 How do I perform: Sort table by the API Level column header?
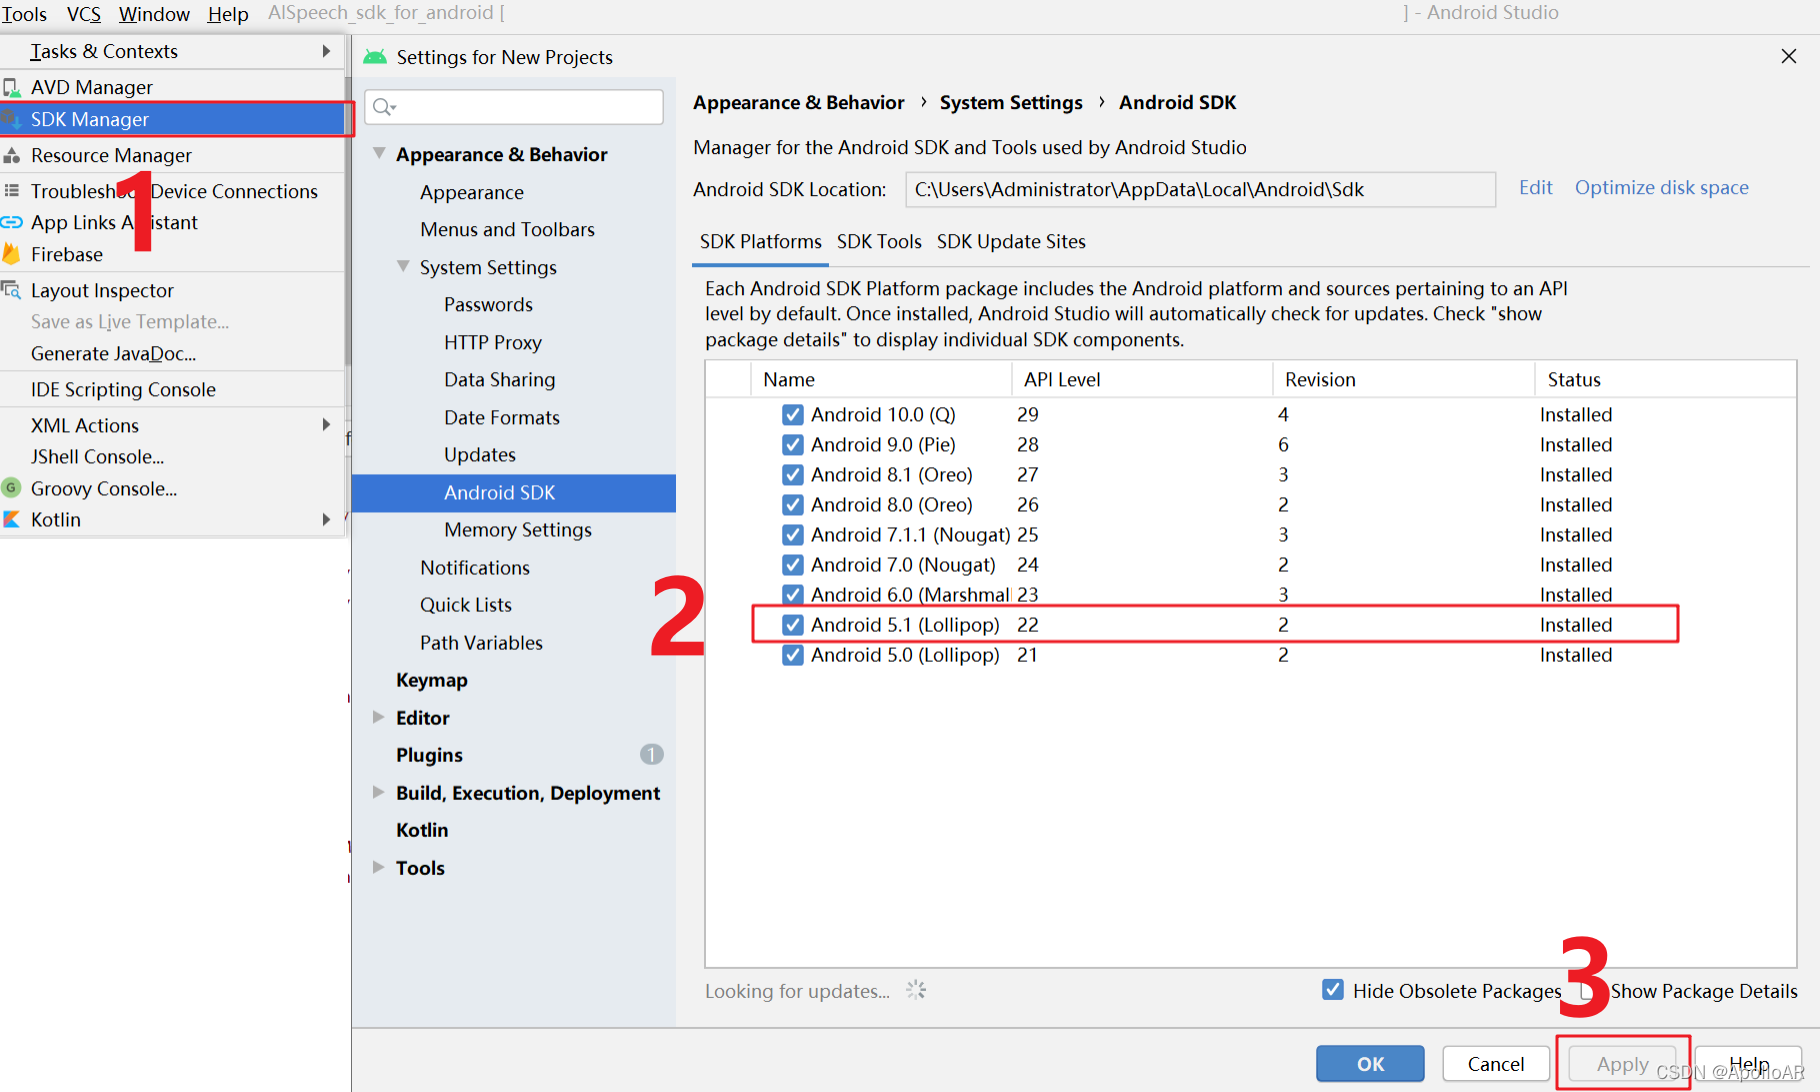(1142, 380)
